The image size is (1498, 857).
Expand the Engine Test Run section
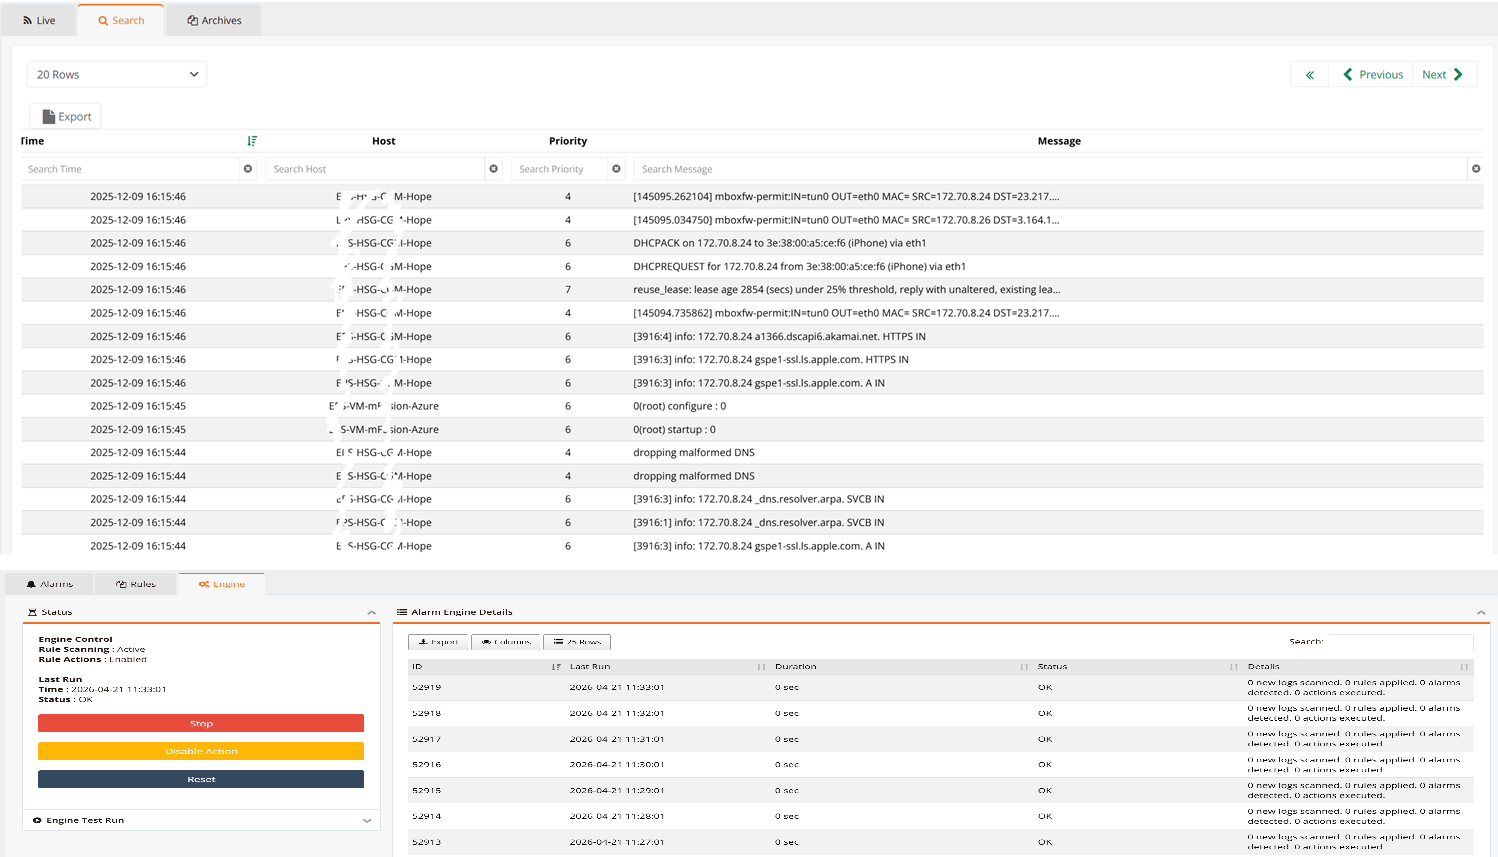click(x=201, y=820)
